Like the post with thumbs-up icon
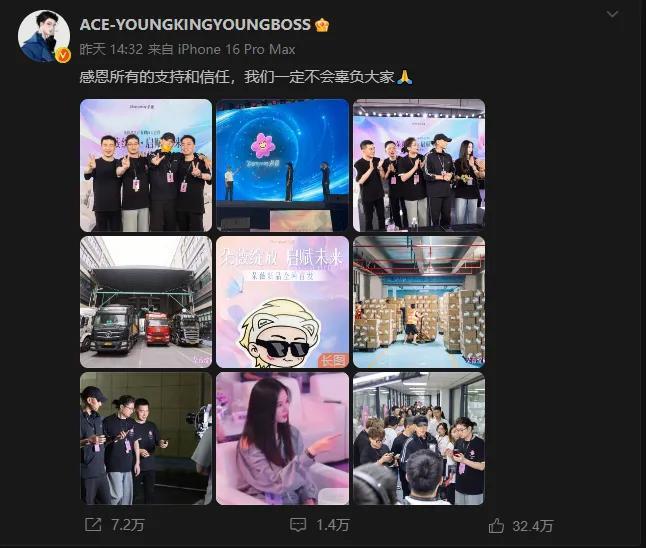Screen dimensions: 646x548 tap(496, 525)
